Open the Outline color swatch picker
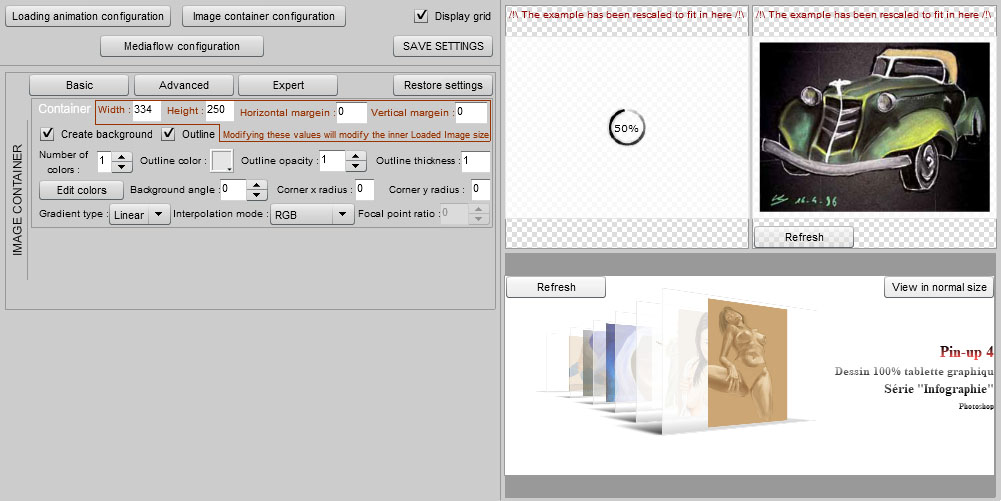The width and height of the screenshot is (1001, 501). pyautogui.click(x=222, y=161)
